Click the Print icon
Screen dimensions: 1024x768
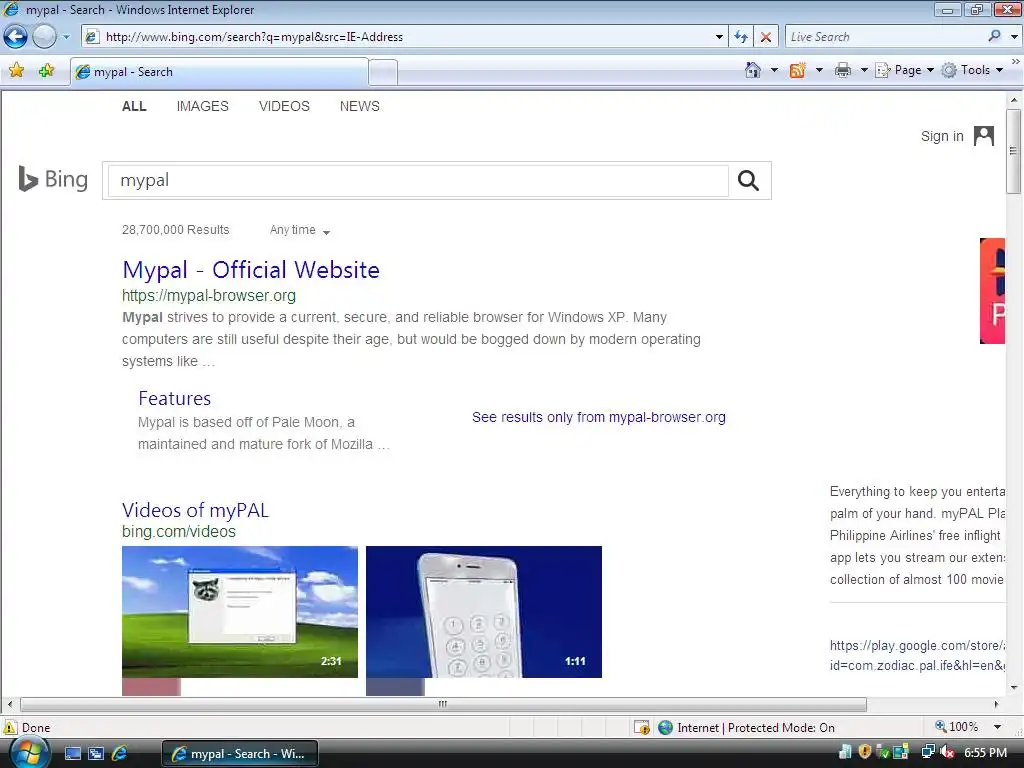pos(843,70)
